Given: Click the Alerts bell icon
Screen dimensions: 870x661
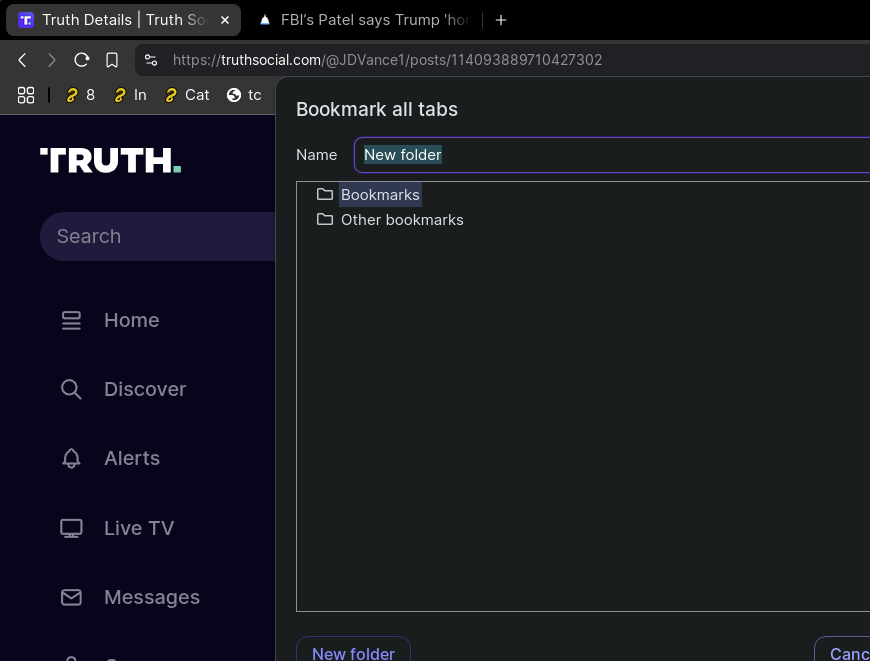Looking at the screenshot, I should point(71,458).
